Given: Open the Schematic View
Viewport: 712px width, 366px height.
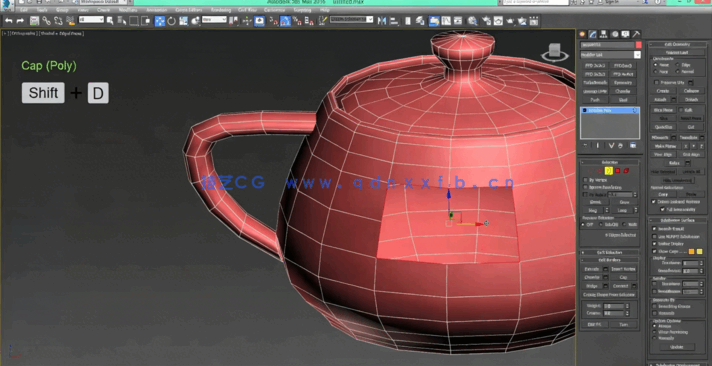Looking at the screenshot, I should (x=458, y=21).
